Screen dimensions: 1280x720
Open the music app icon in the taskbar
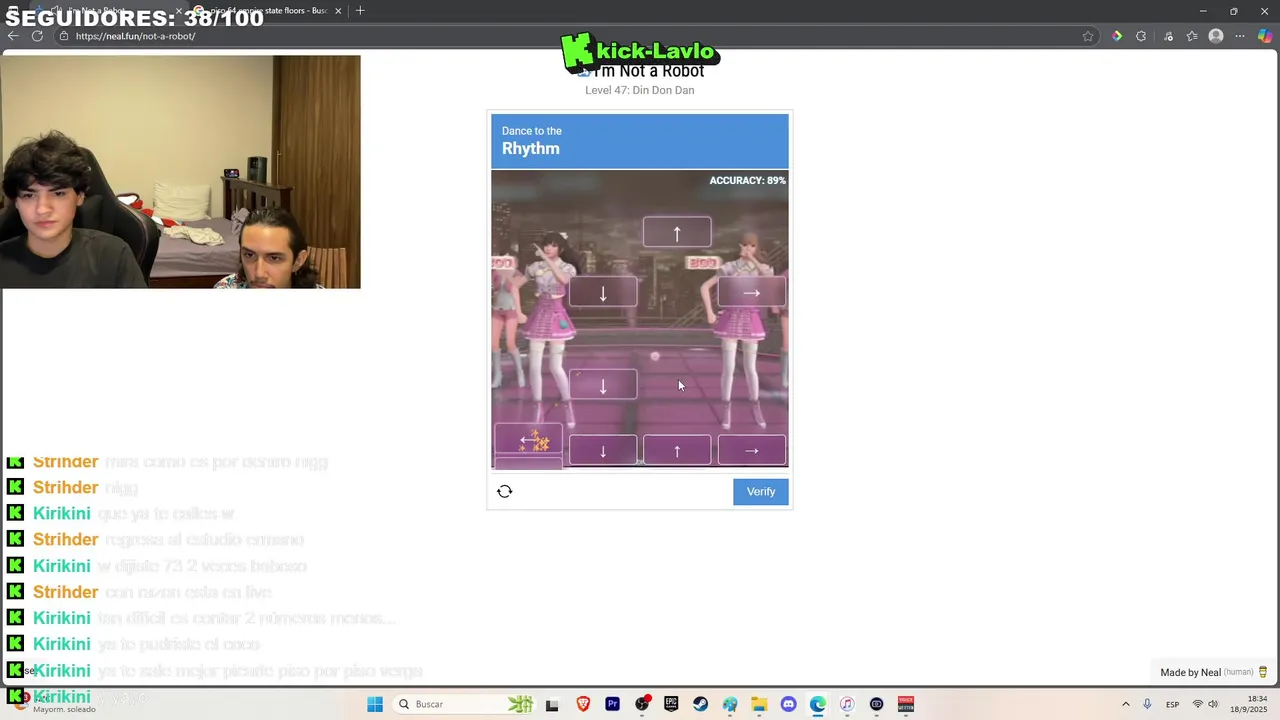tap(847, 704)
